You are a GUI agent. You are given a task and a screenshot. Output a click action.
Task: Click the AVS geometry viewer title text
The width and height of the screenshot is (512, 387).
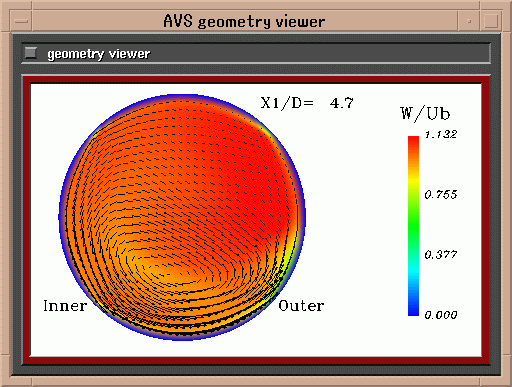pyautogui.click(x=244, y=22)
